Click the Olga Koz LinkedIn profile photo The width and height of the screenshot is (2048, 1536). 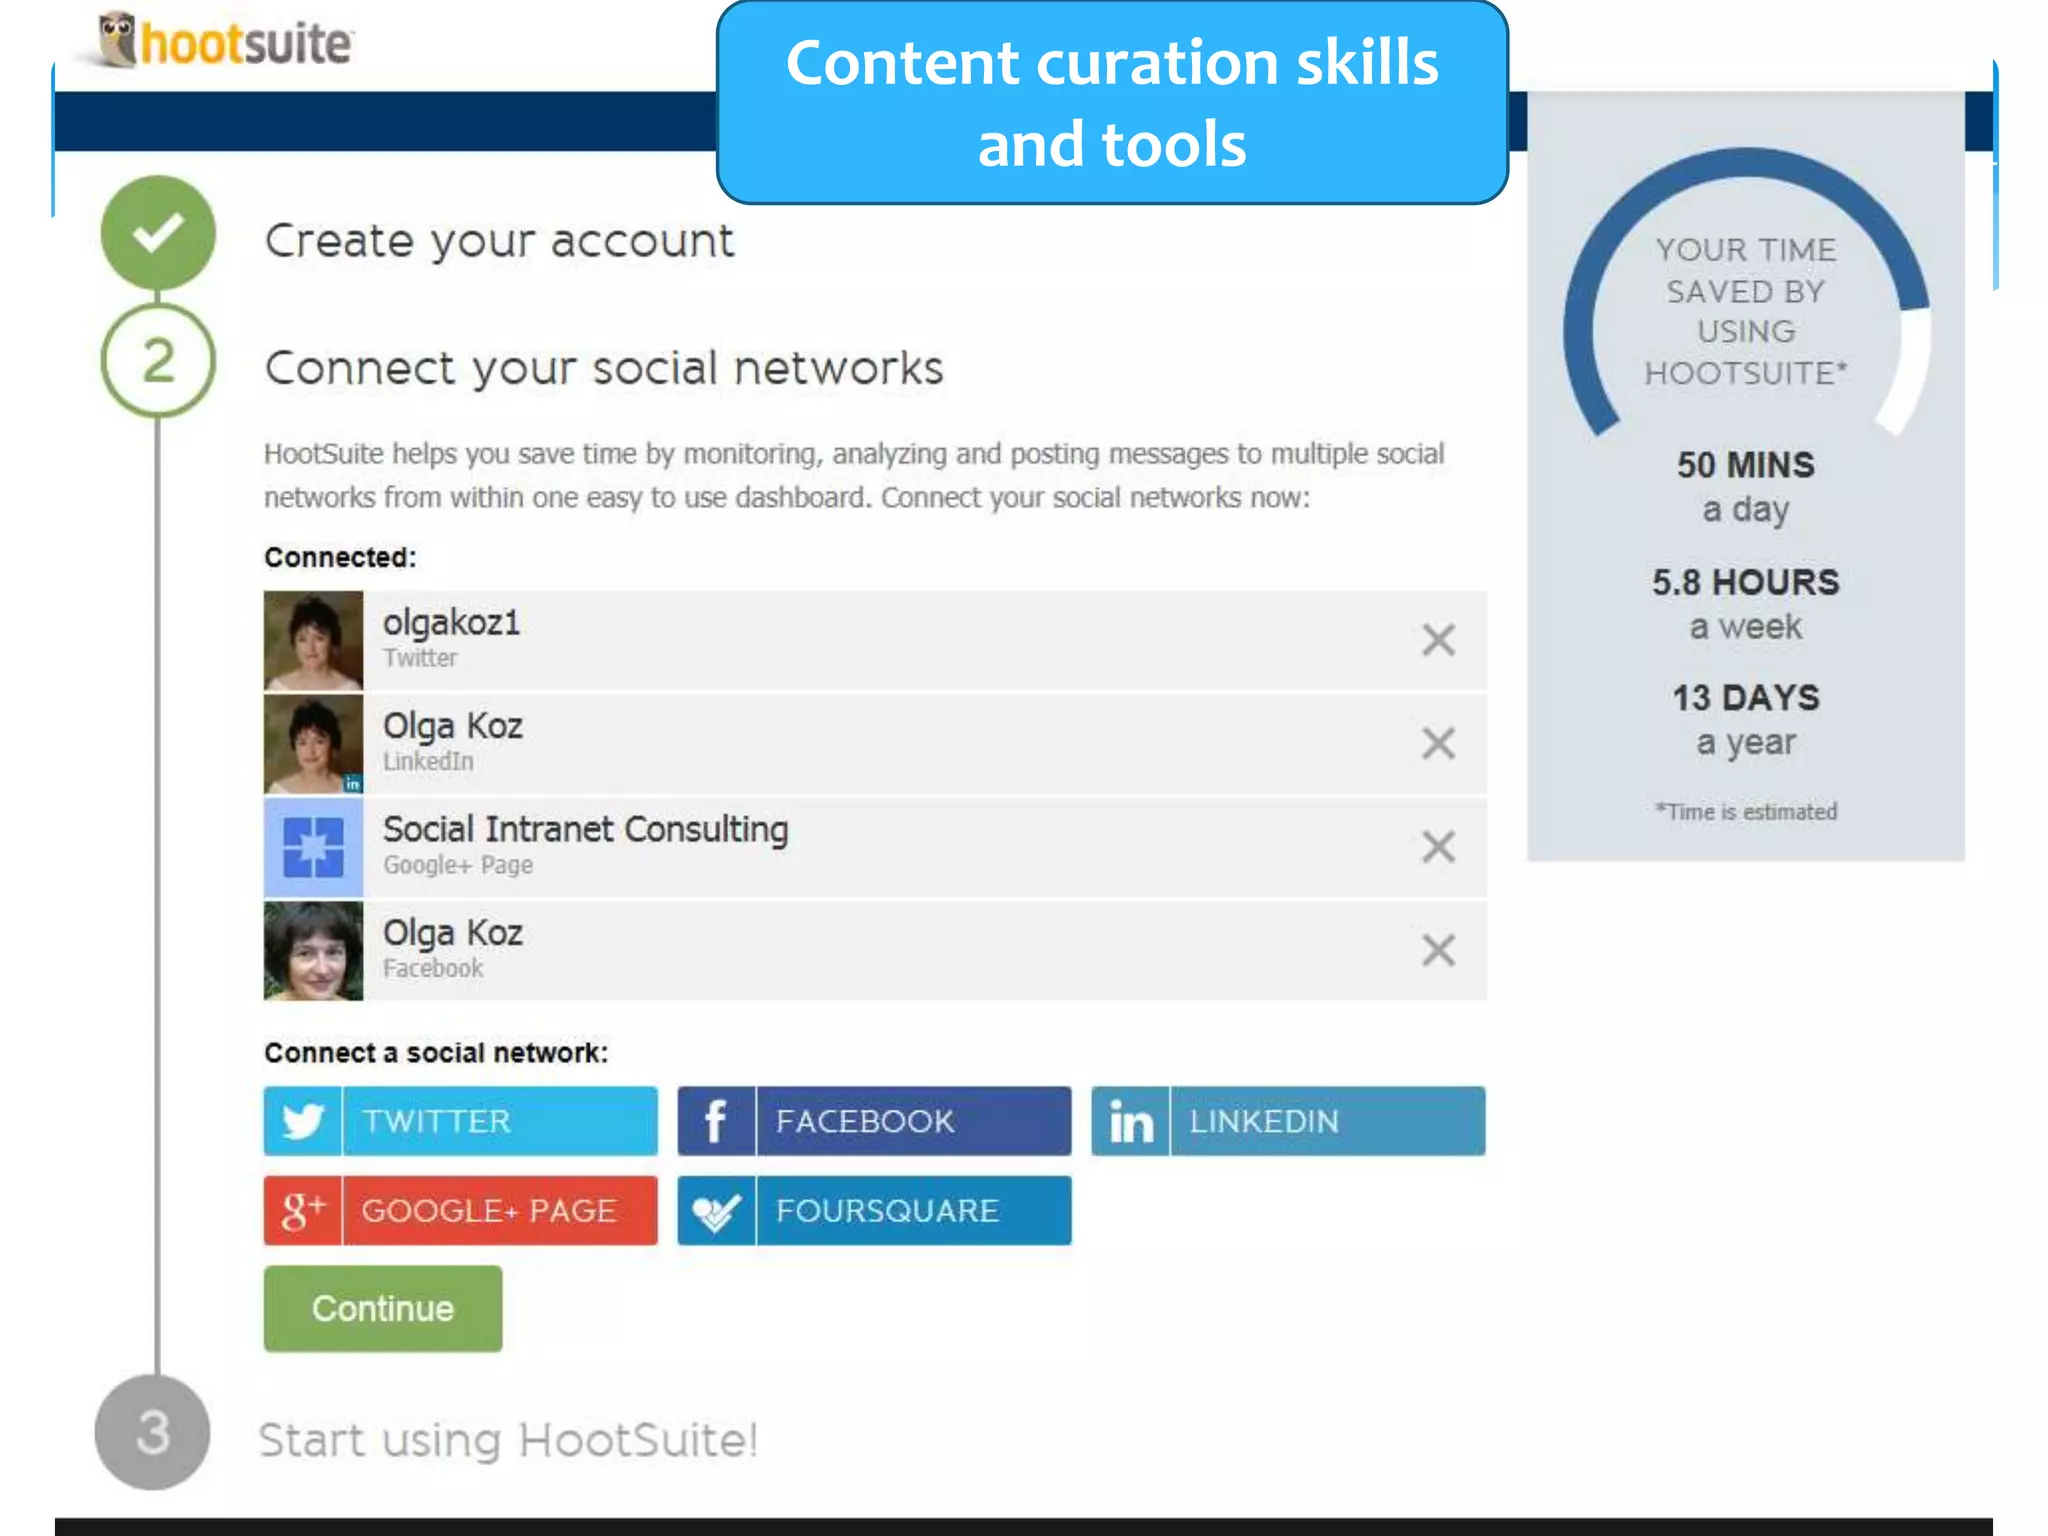313,744
